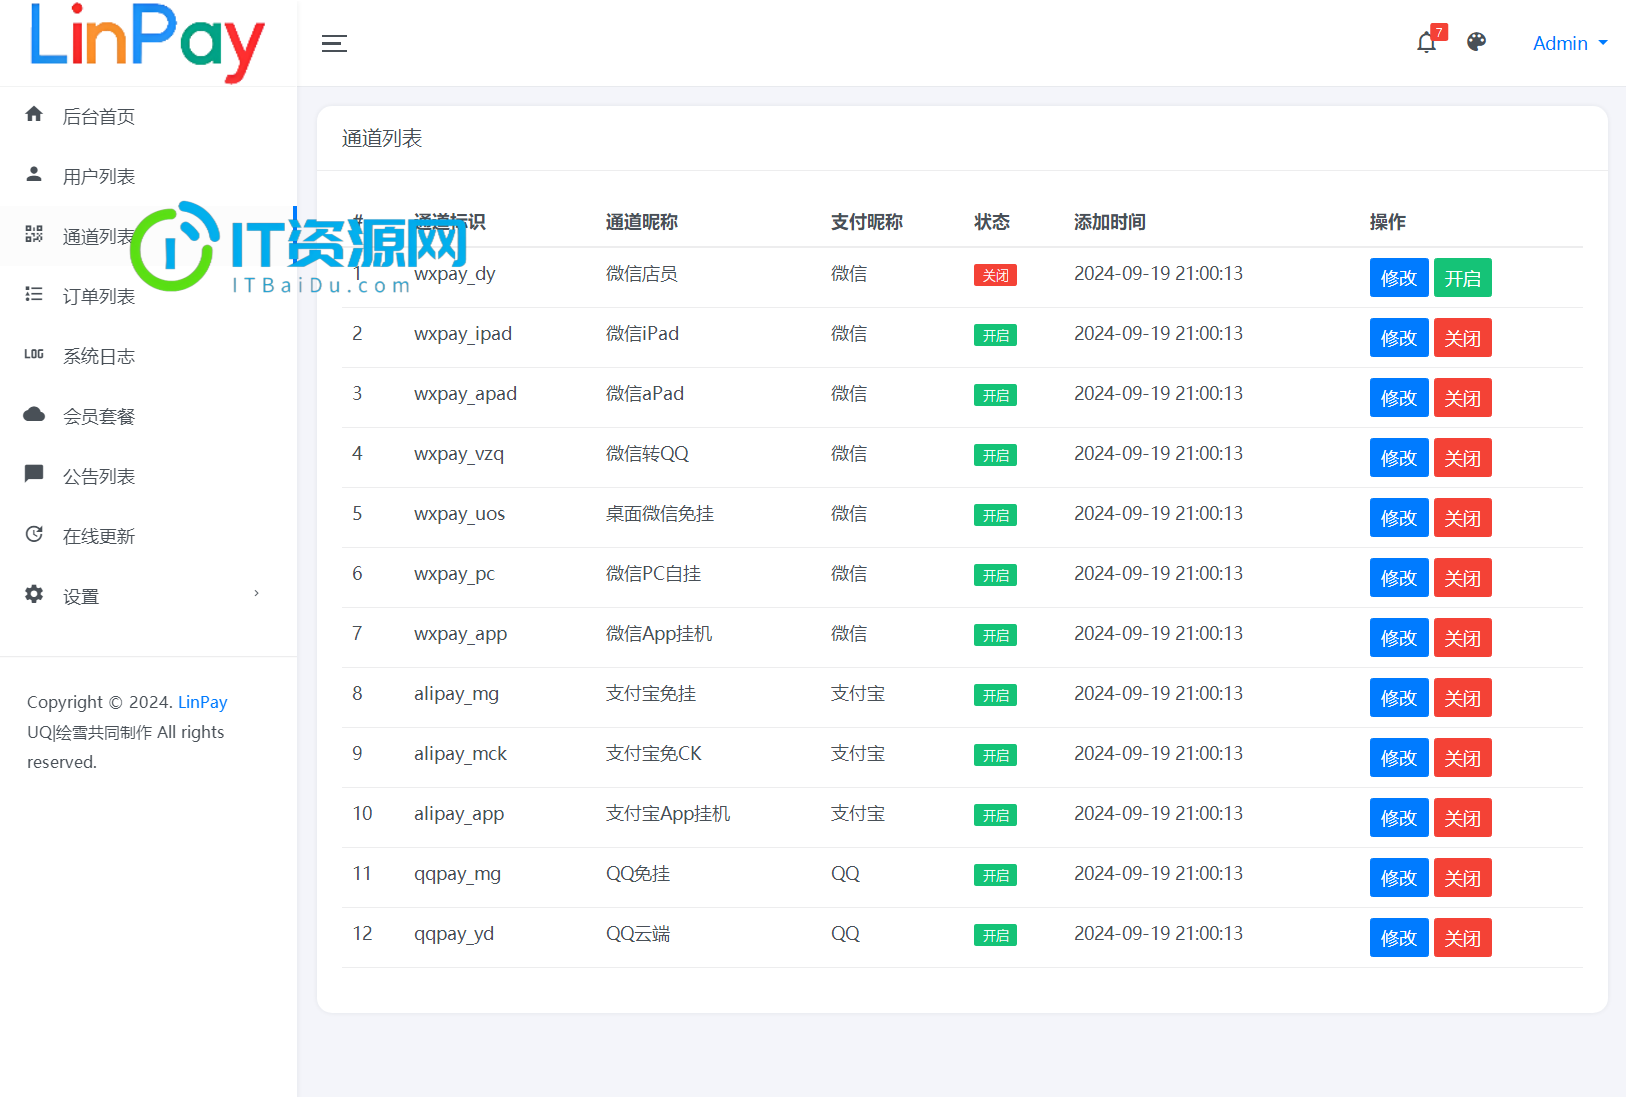This screenshot has width=1626, height=1097.
Task: Open the theme palette icon
Action: point(1476,42)
